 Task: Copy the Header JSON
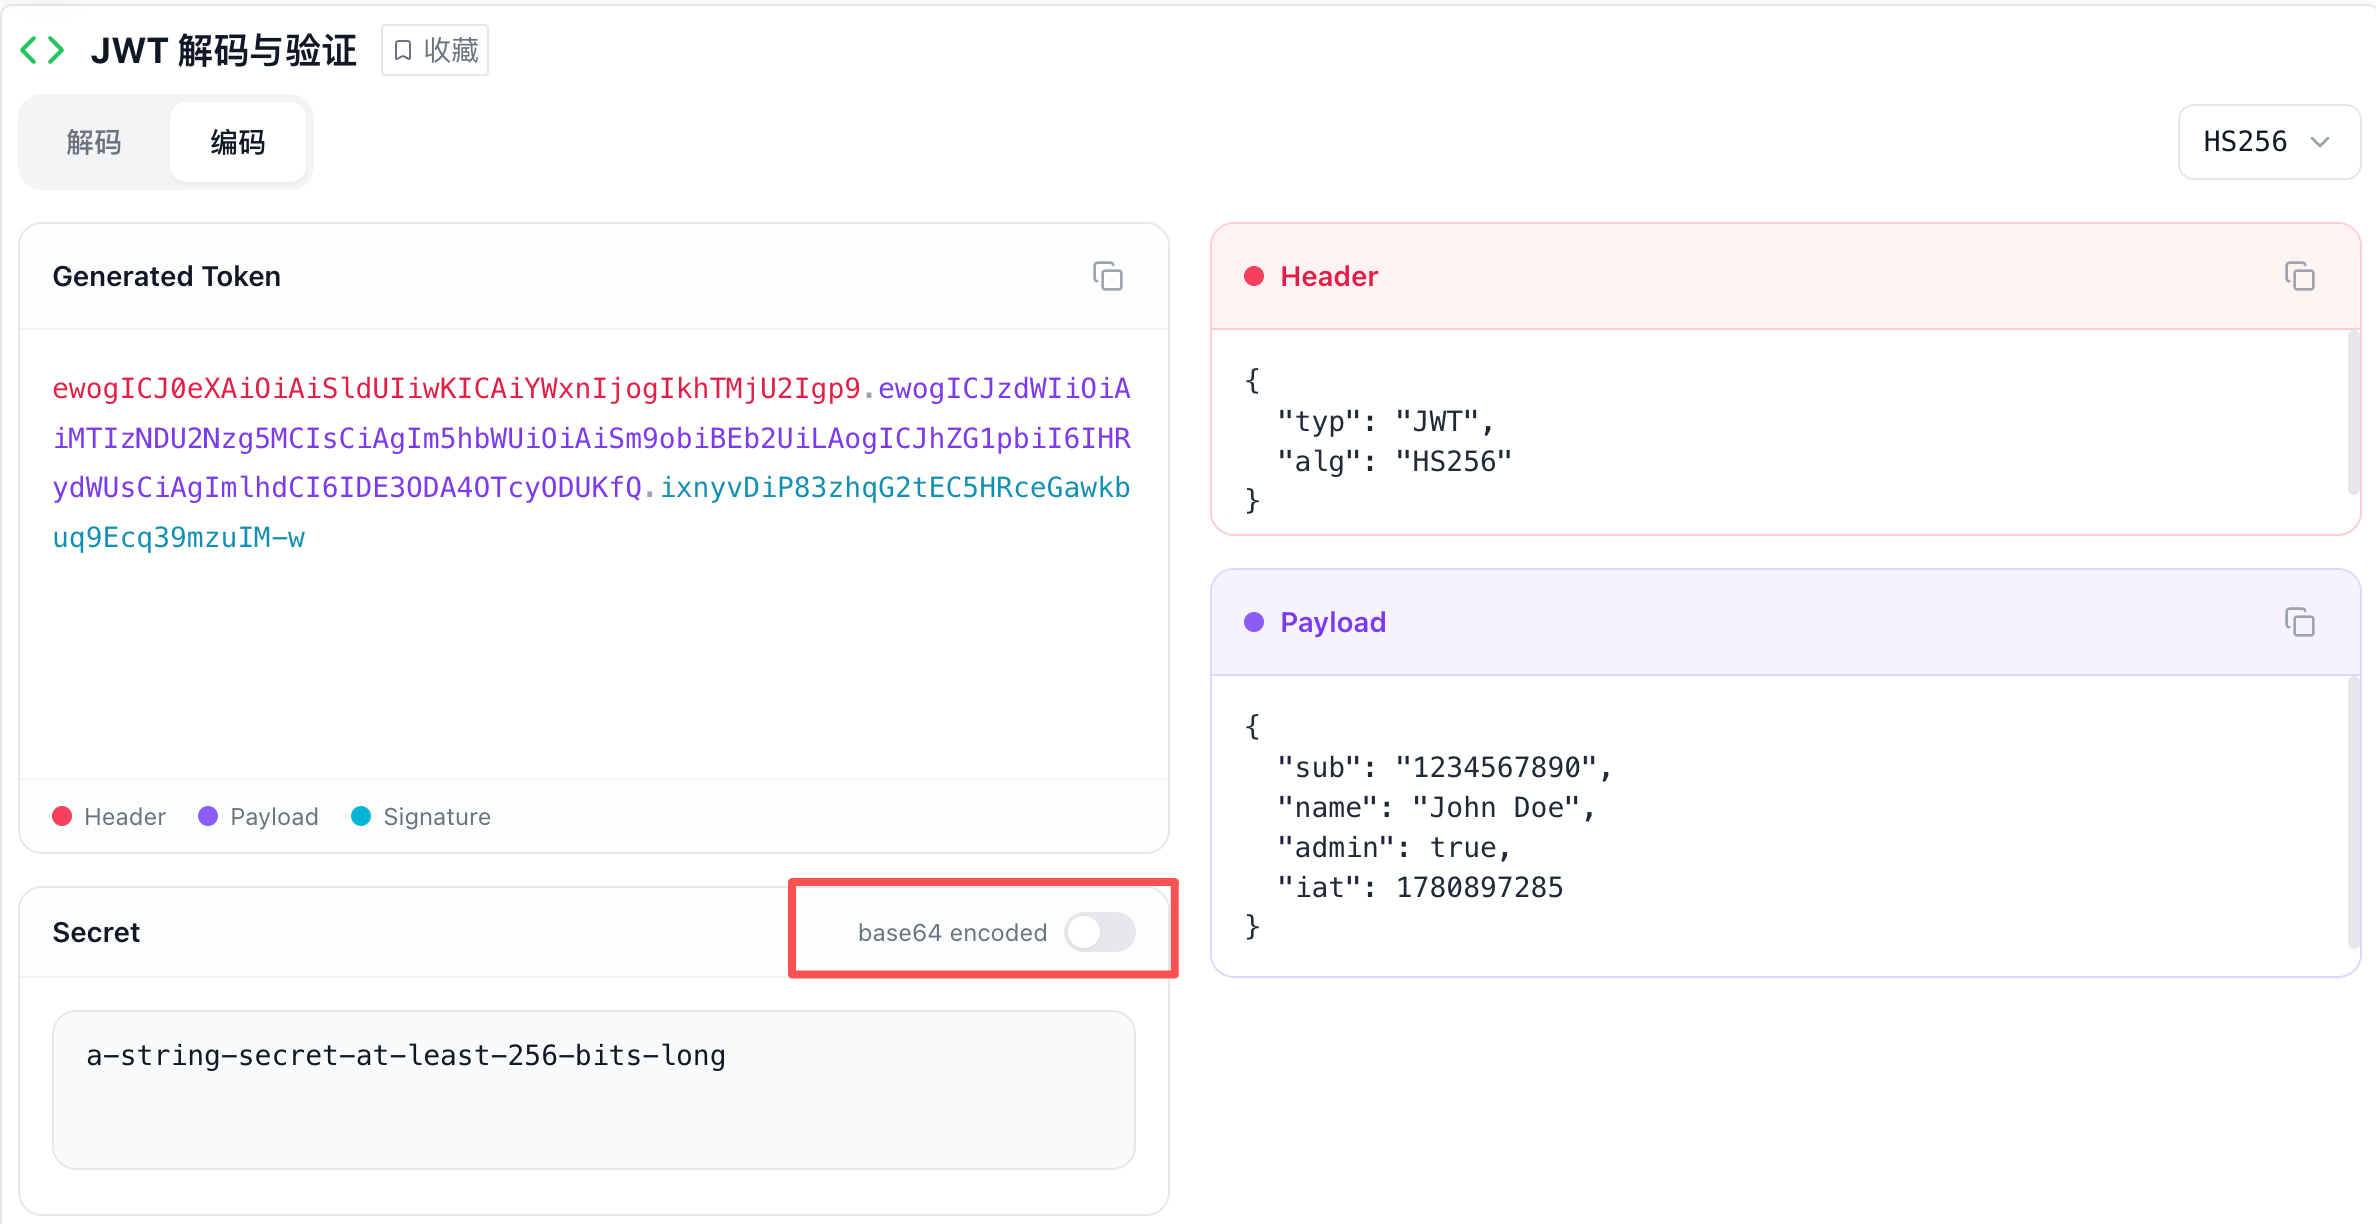pos(2299,276)
